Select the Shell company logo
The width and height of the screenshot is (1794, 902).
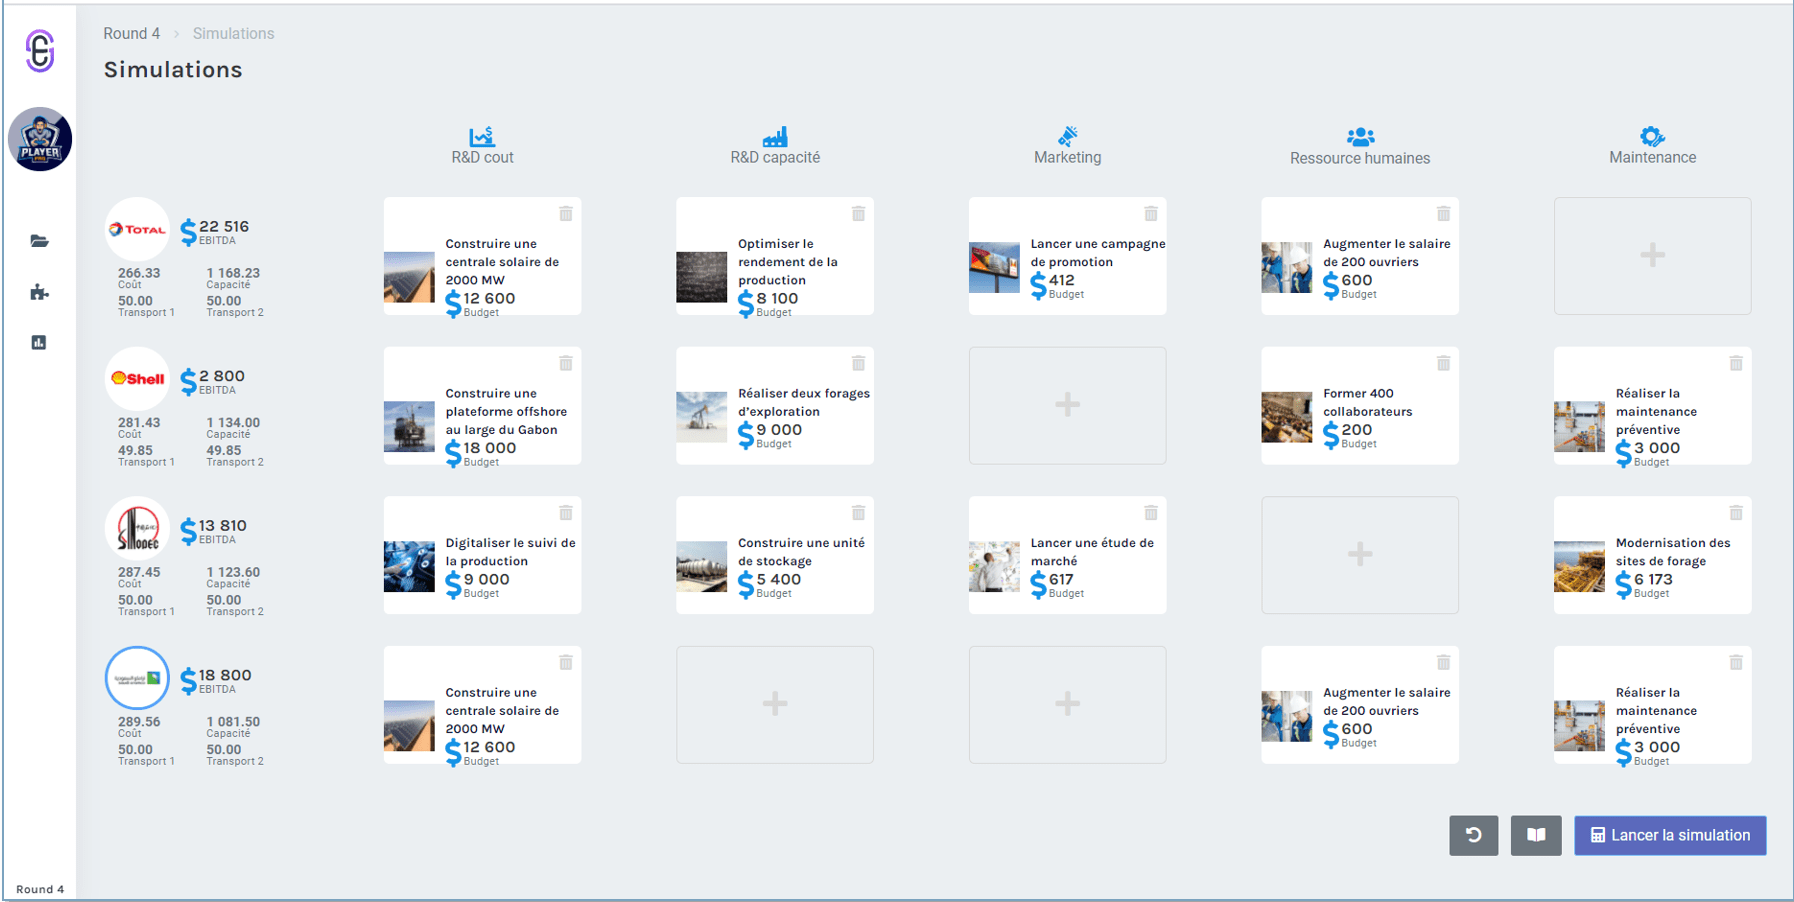click(x=137, y=378)
